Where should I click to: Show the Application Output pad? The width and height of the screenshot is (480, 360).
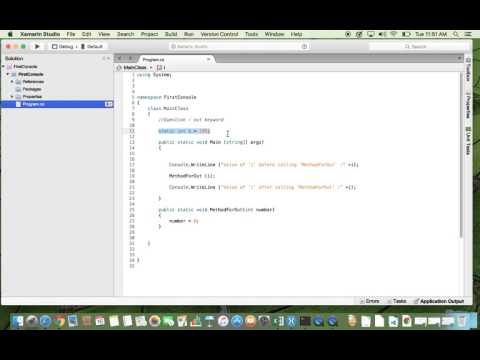point(439,301)
